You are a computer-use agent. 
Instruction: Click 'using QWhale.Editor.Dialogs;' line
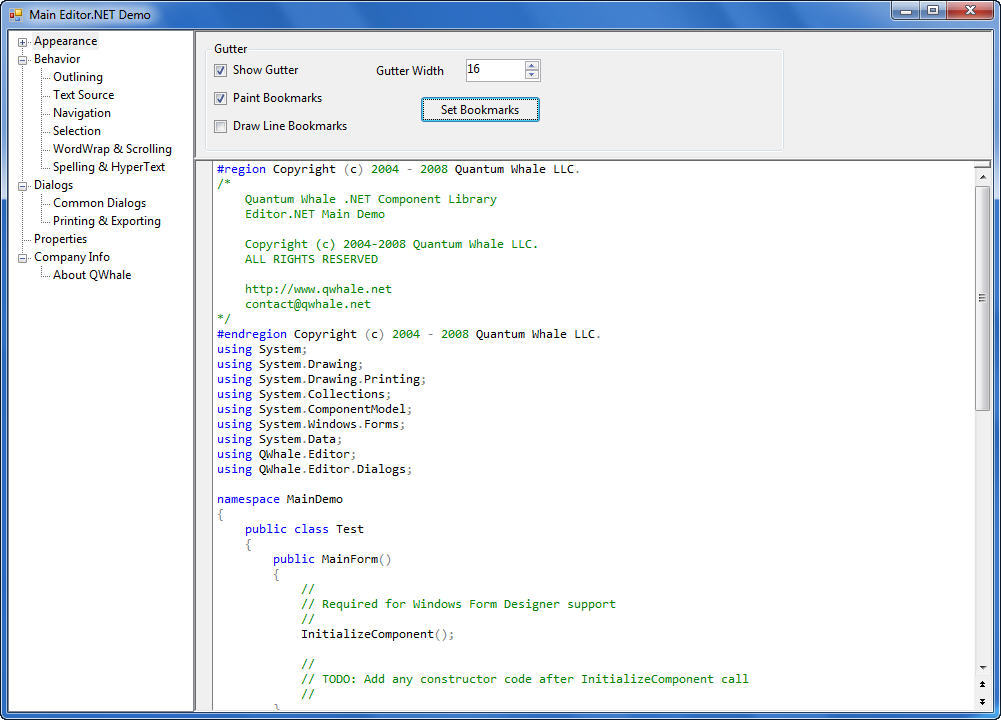coord(314,469)
